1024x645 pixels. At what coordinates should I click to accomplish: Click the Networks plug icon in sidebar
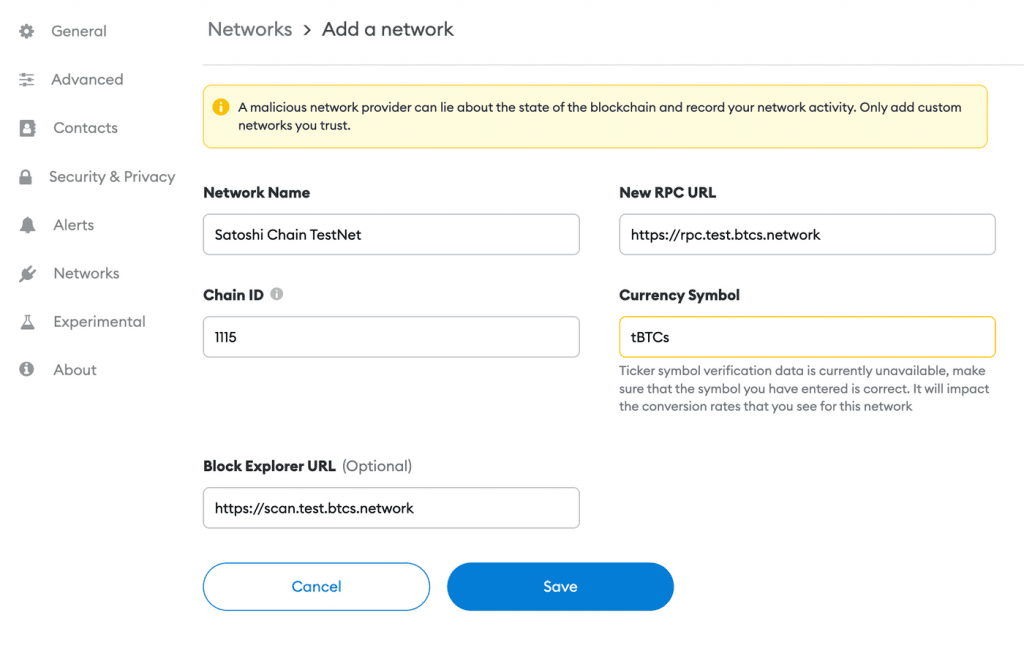click(x=25, y=273)
